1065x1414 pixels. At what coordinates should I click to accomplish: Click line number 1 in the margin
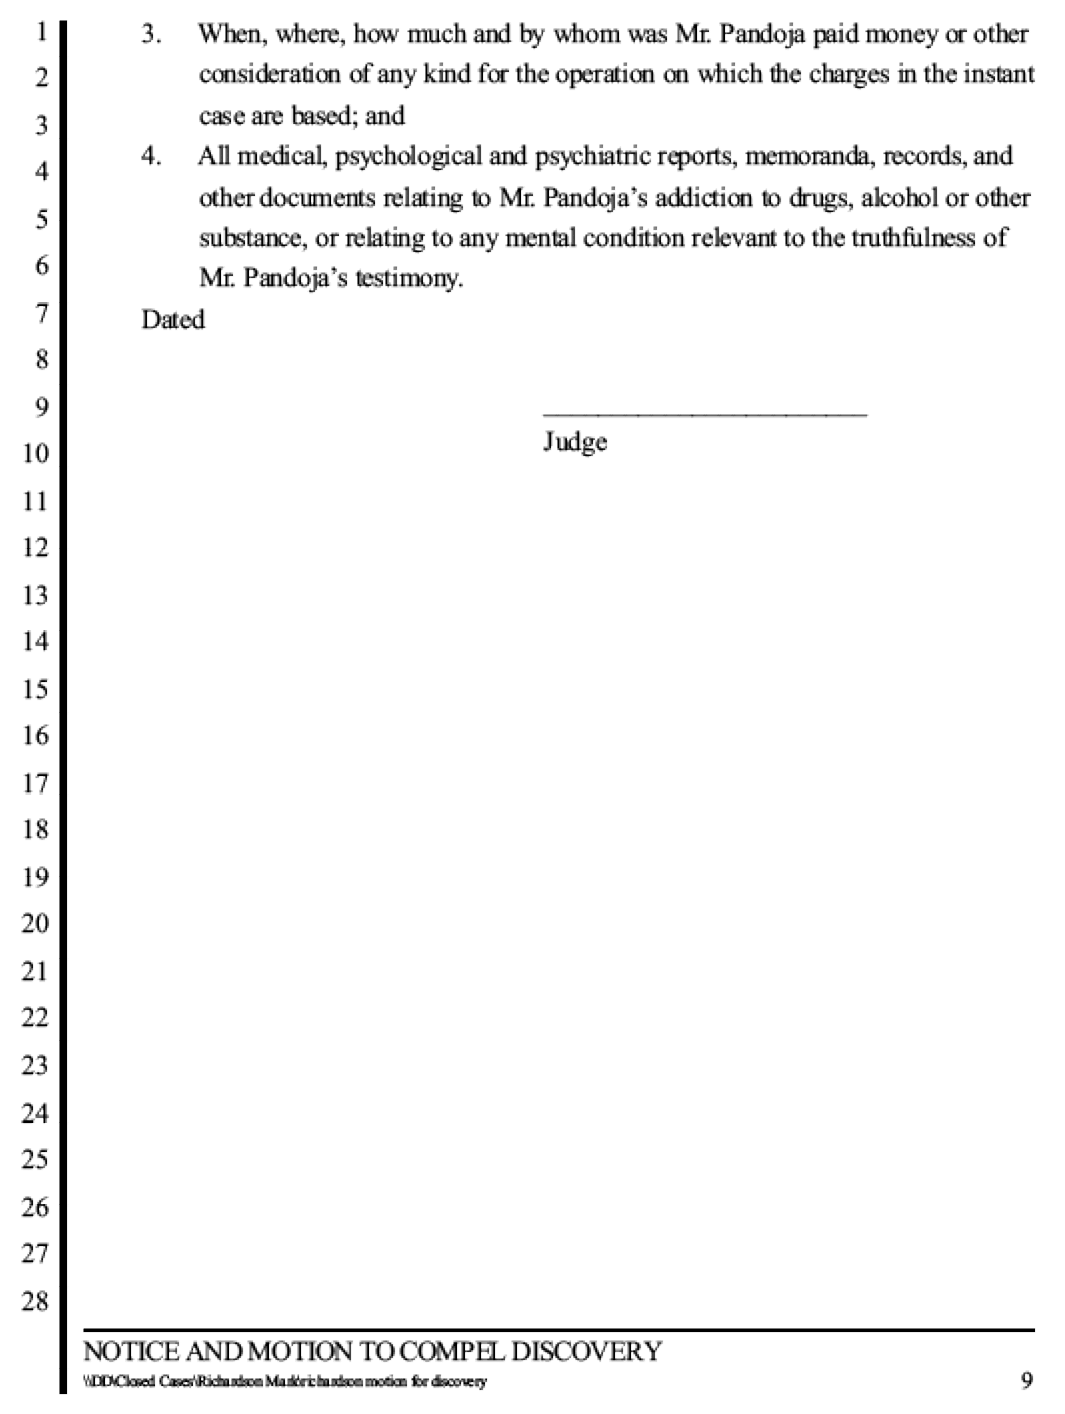(x=41, y=31)
